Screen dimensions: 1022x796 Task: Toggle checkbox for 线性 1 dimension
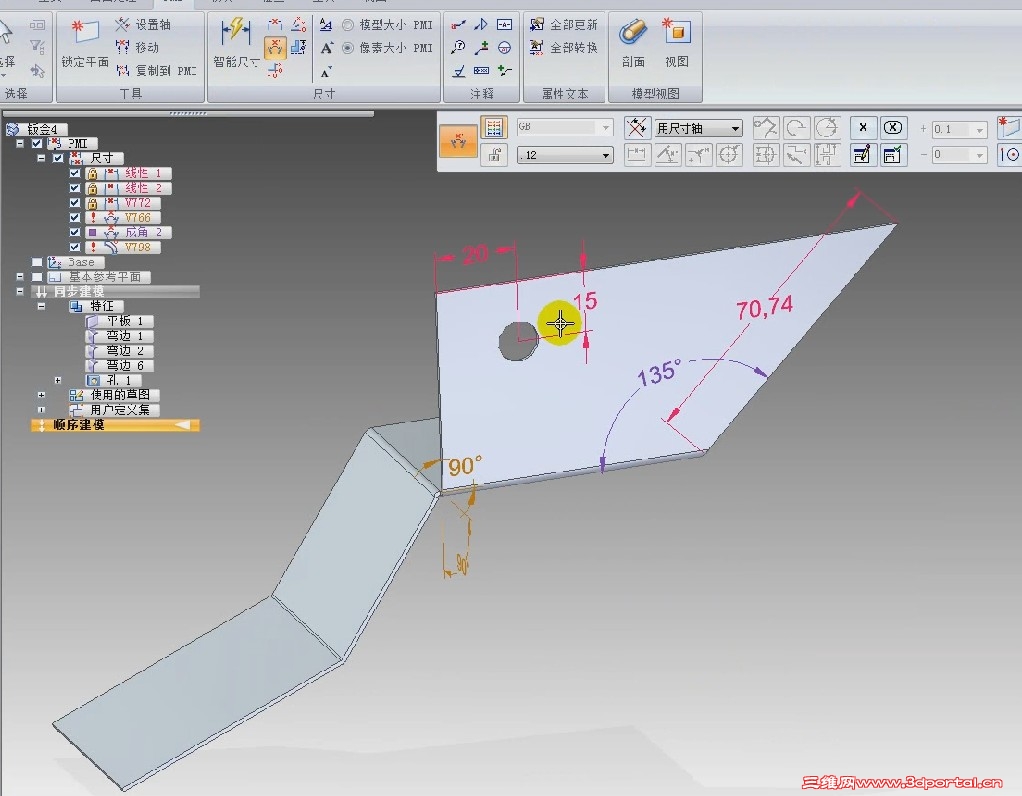pyautogui.click(x=74, y=173)
